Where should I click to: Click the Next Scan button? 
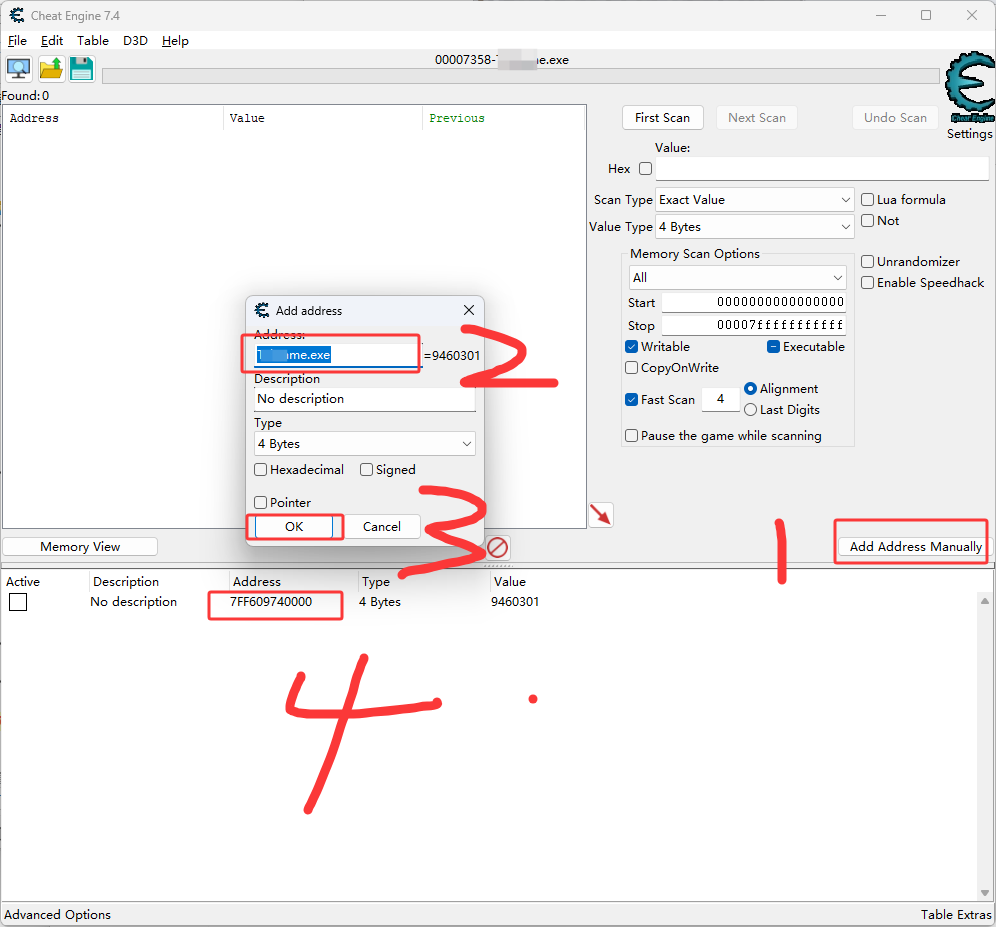[757, 118]
